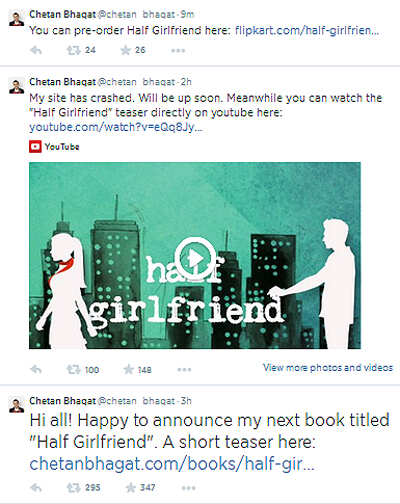Open Chetan Bhagat's avatar on top tweet
The height and width of the screenshot is (504, 400).
pos(16,18)
